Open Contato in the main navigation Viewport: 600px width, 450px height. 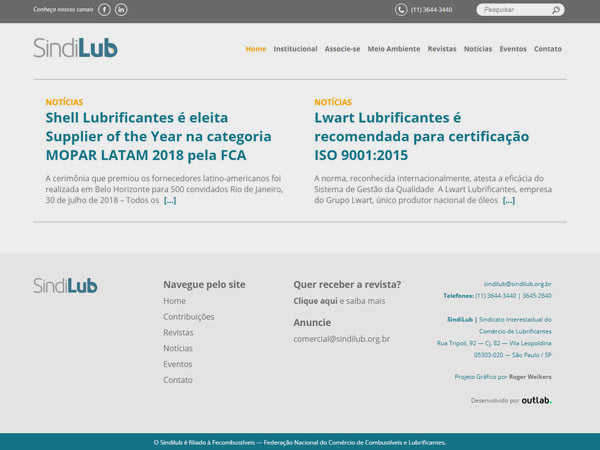pyautogui.click(x=548, y=49)
